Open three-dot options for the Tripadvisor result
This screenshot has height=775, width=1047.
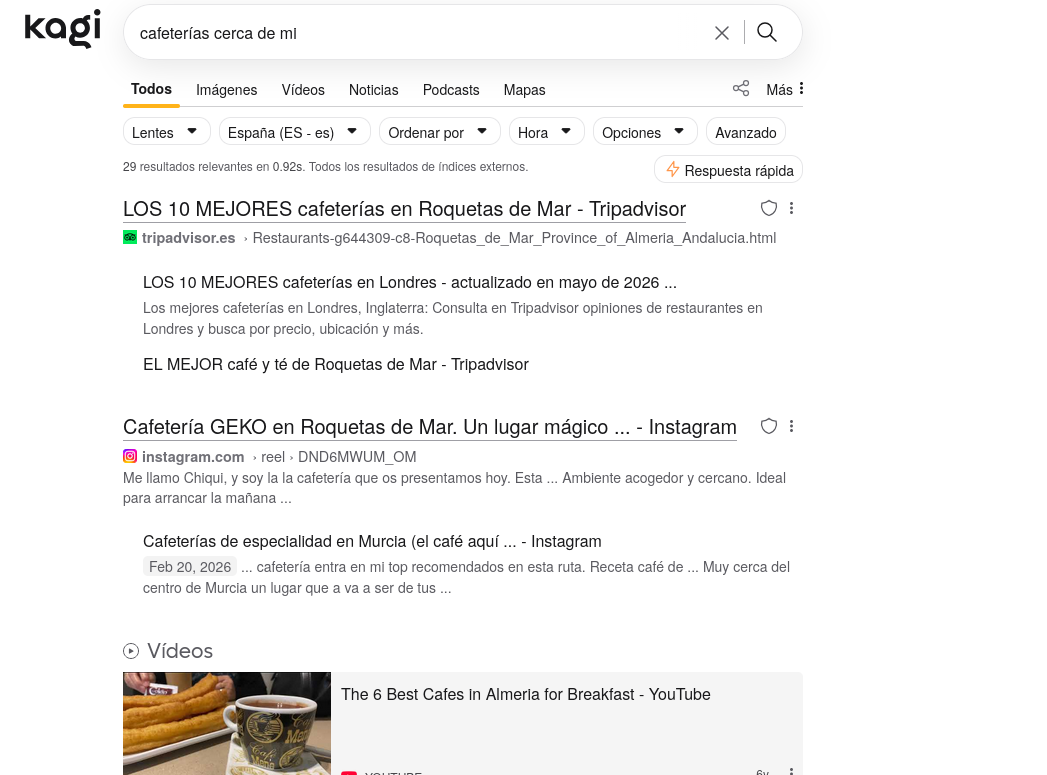coord(791,208)
